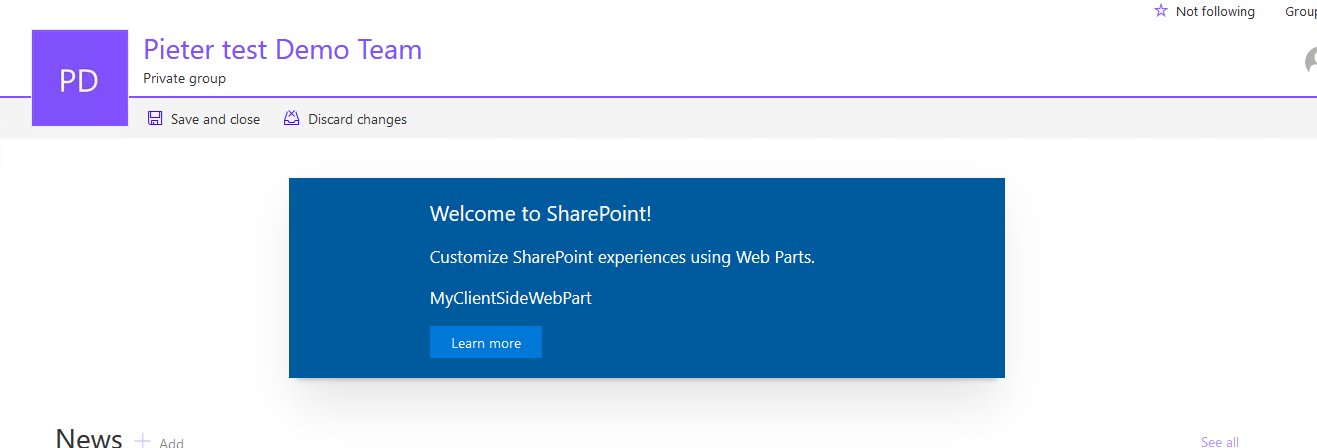The width and height of the screenshot is (1317, 448).
Task: Open the PD site logo tile
Action: (80, 78)
